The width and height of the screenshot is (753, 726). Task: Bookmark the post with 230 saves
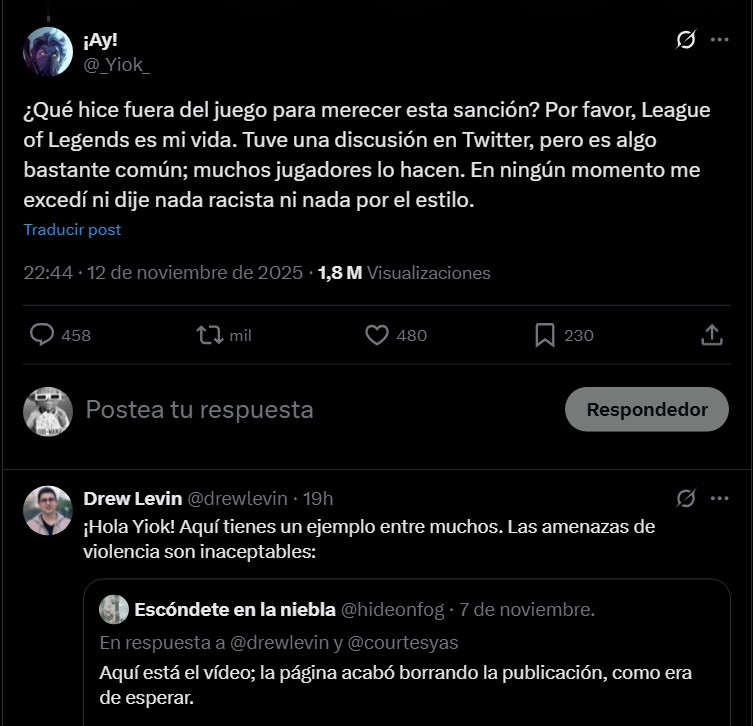[545, 335]
